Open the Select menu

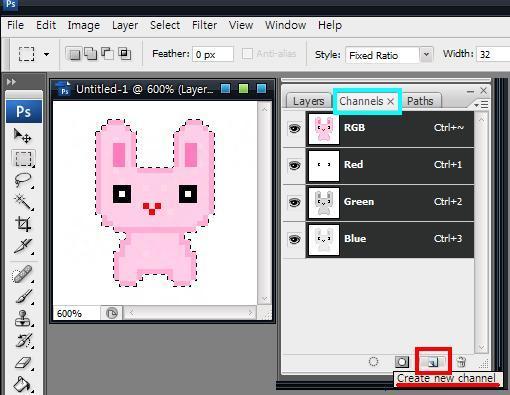coord(165,25)
